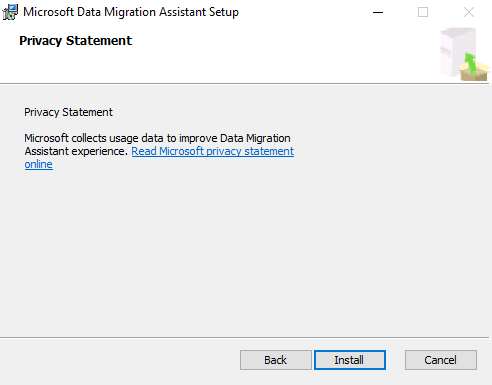Click the setup package graphic in the header banner

coord(465,54)
